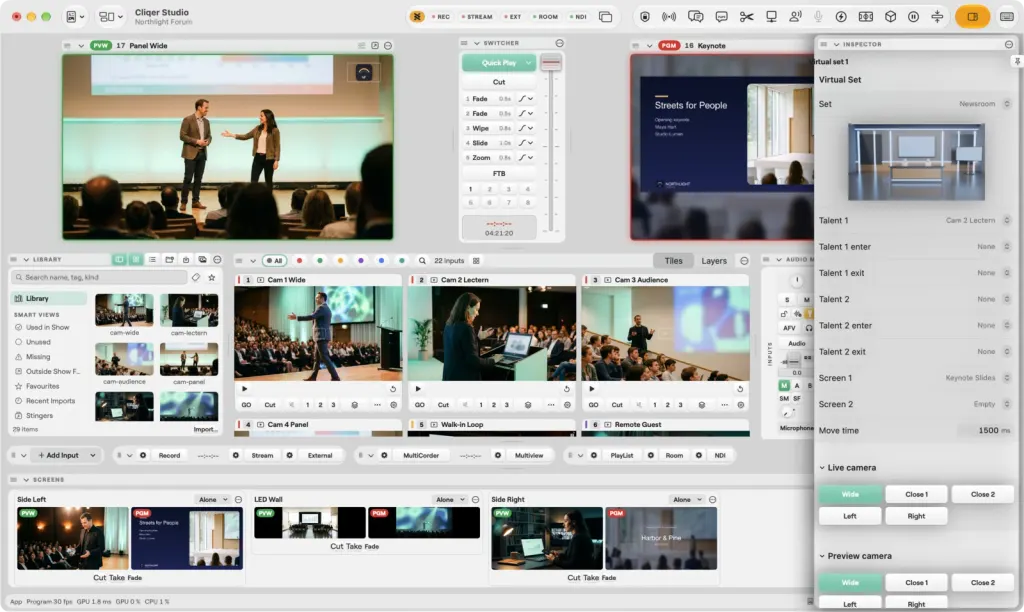Switch to the Layers tab
1024x612 pixels.
click(x=714, y=261)
